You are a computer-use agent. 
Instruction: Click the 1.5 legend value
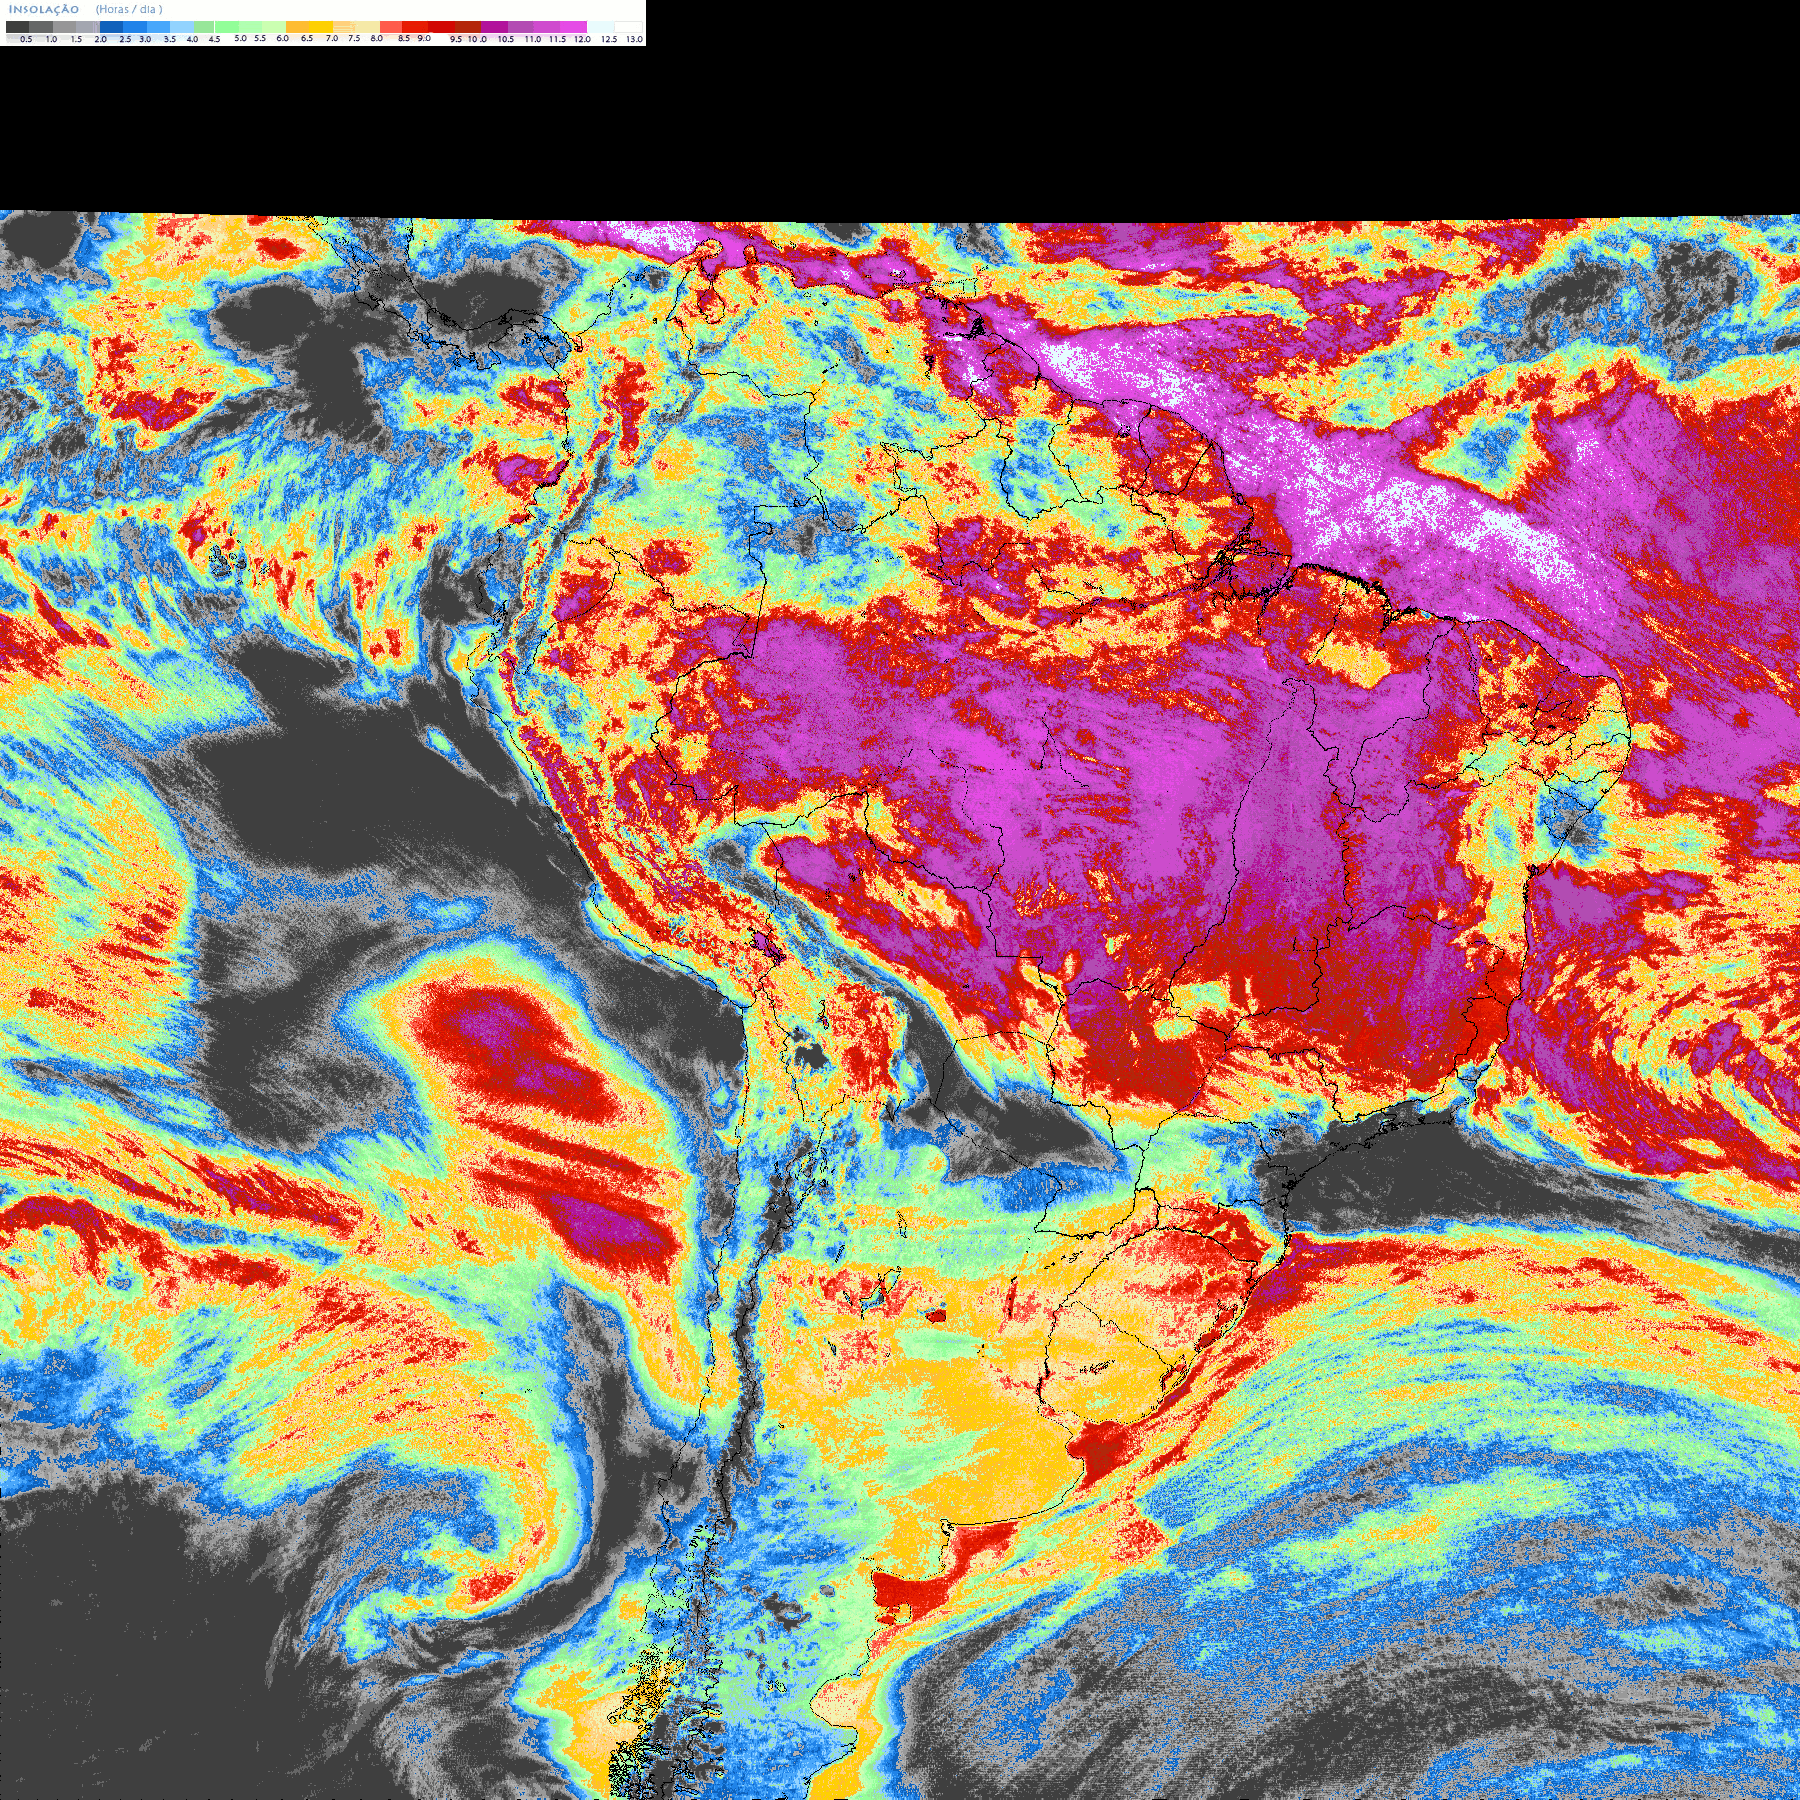(x=76, y=39)
